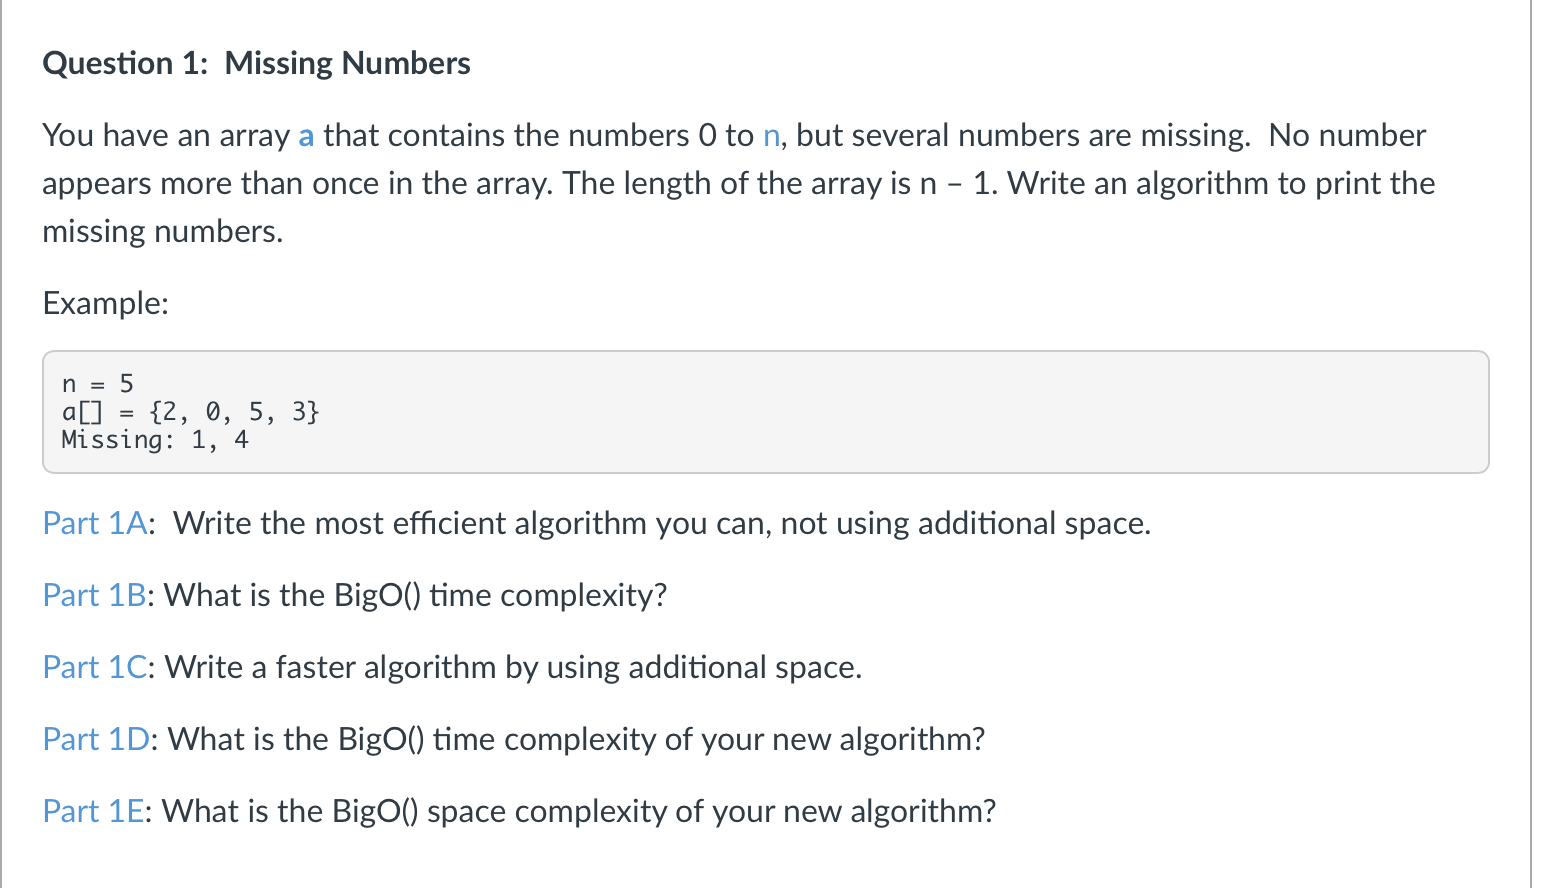Click the "Question 1: Missing Numbers" heading
This screenshot has width=1562, height=888.
(256, 63)
